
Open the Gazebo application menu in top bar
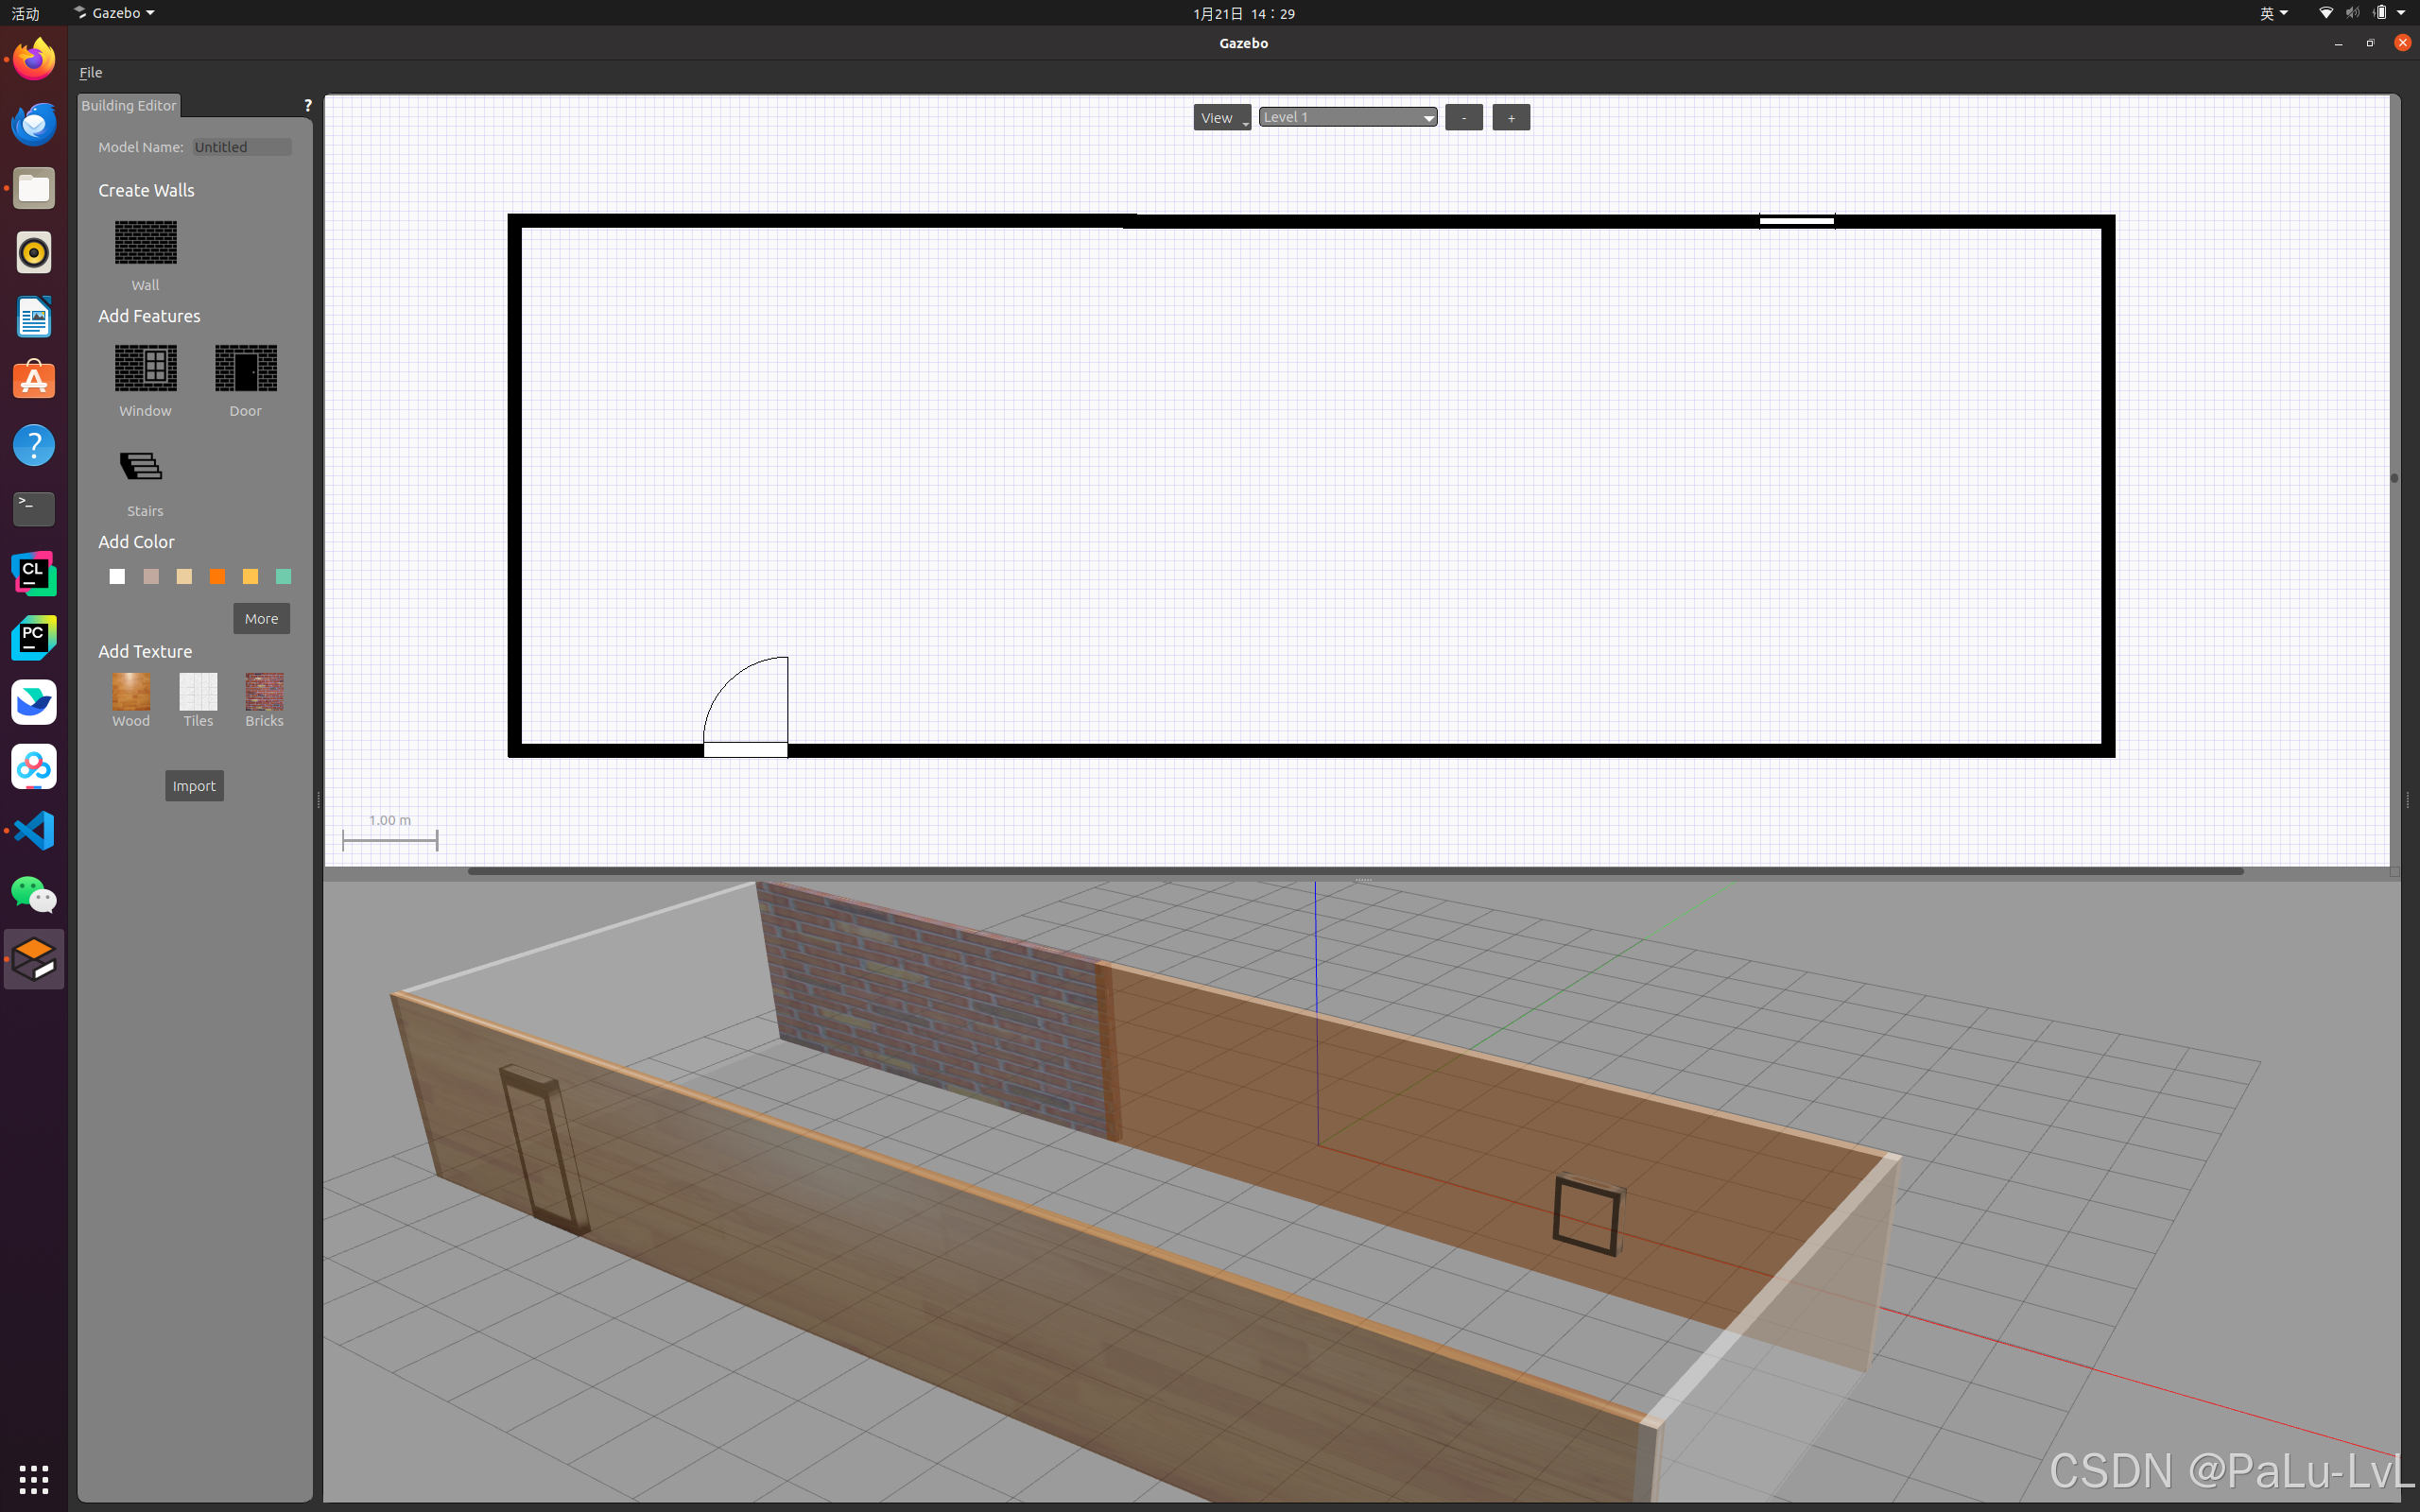[115, 13]
